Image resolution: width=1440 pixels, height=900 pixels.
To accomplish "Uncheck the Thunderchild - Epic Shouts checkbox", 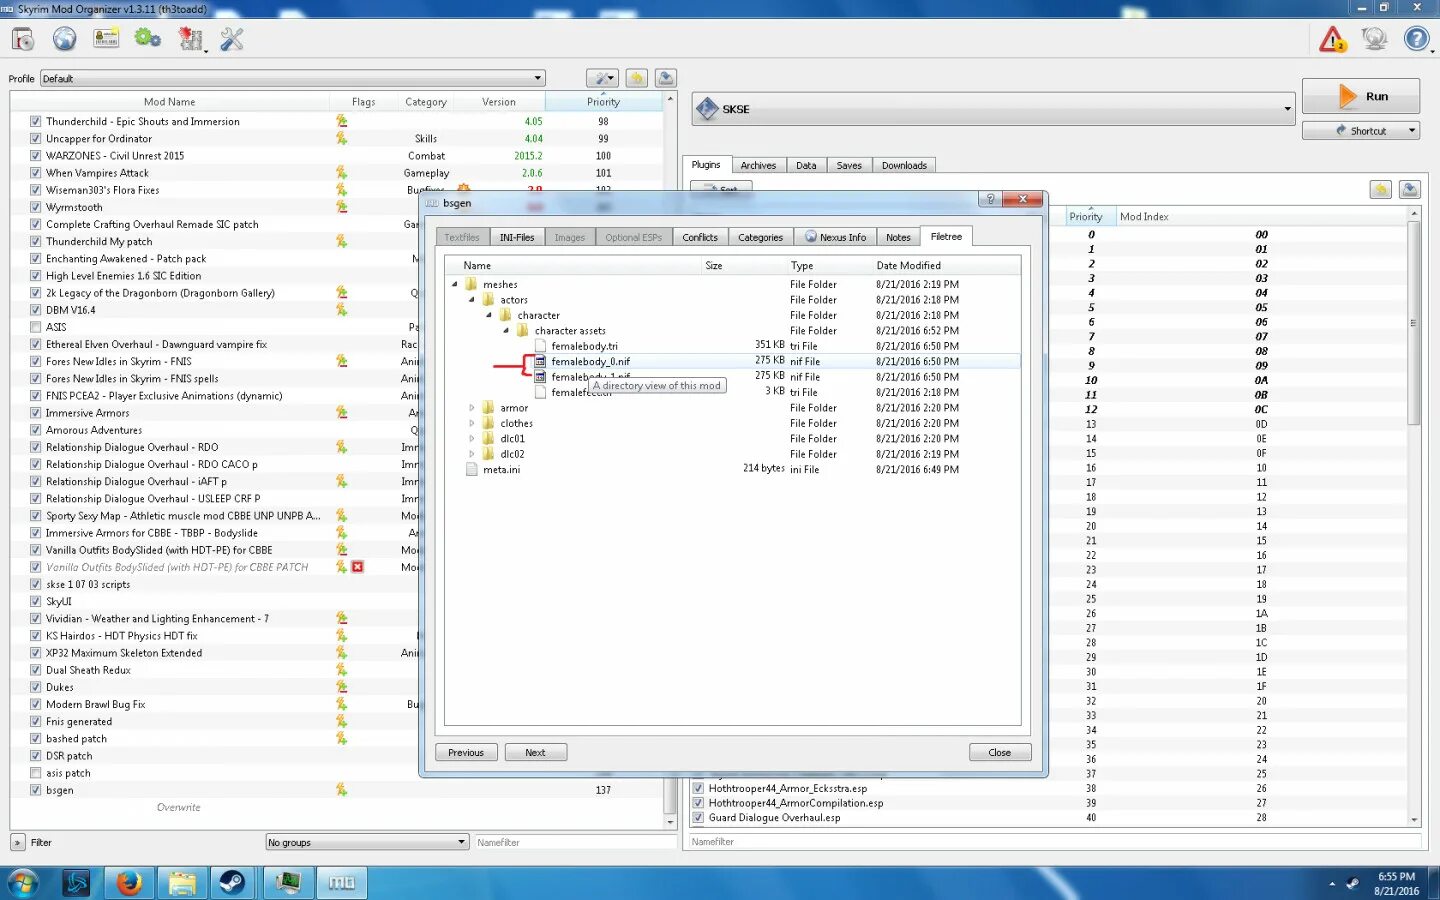I will (x=36, y=122).
